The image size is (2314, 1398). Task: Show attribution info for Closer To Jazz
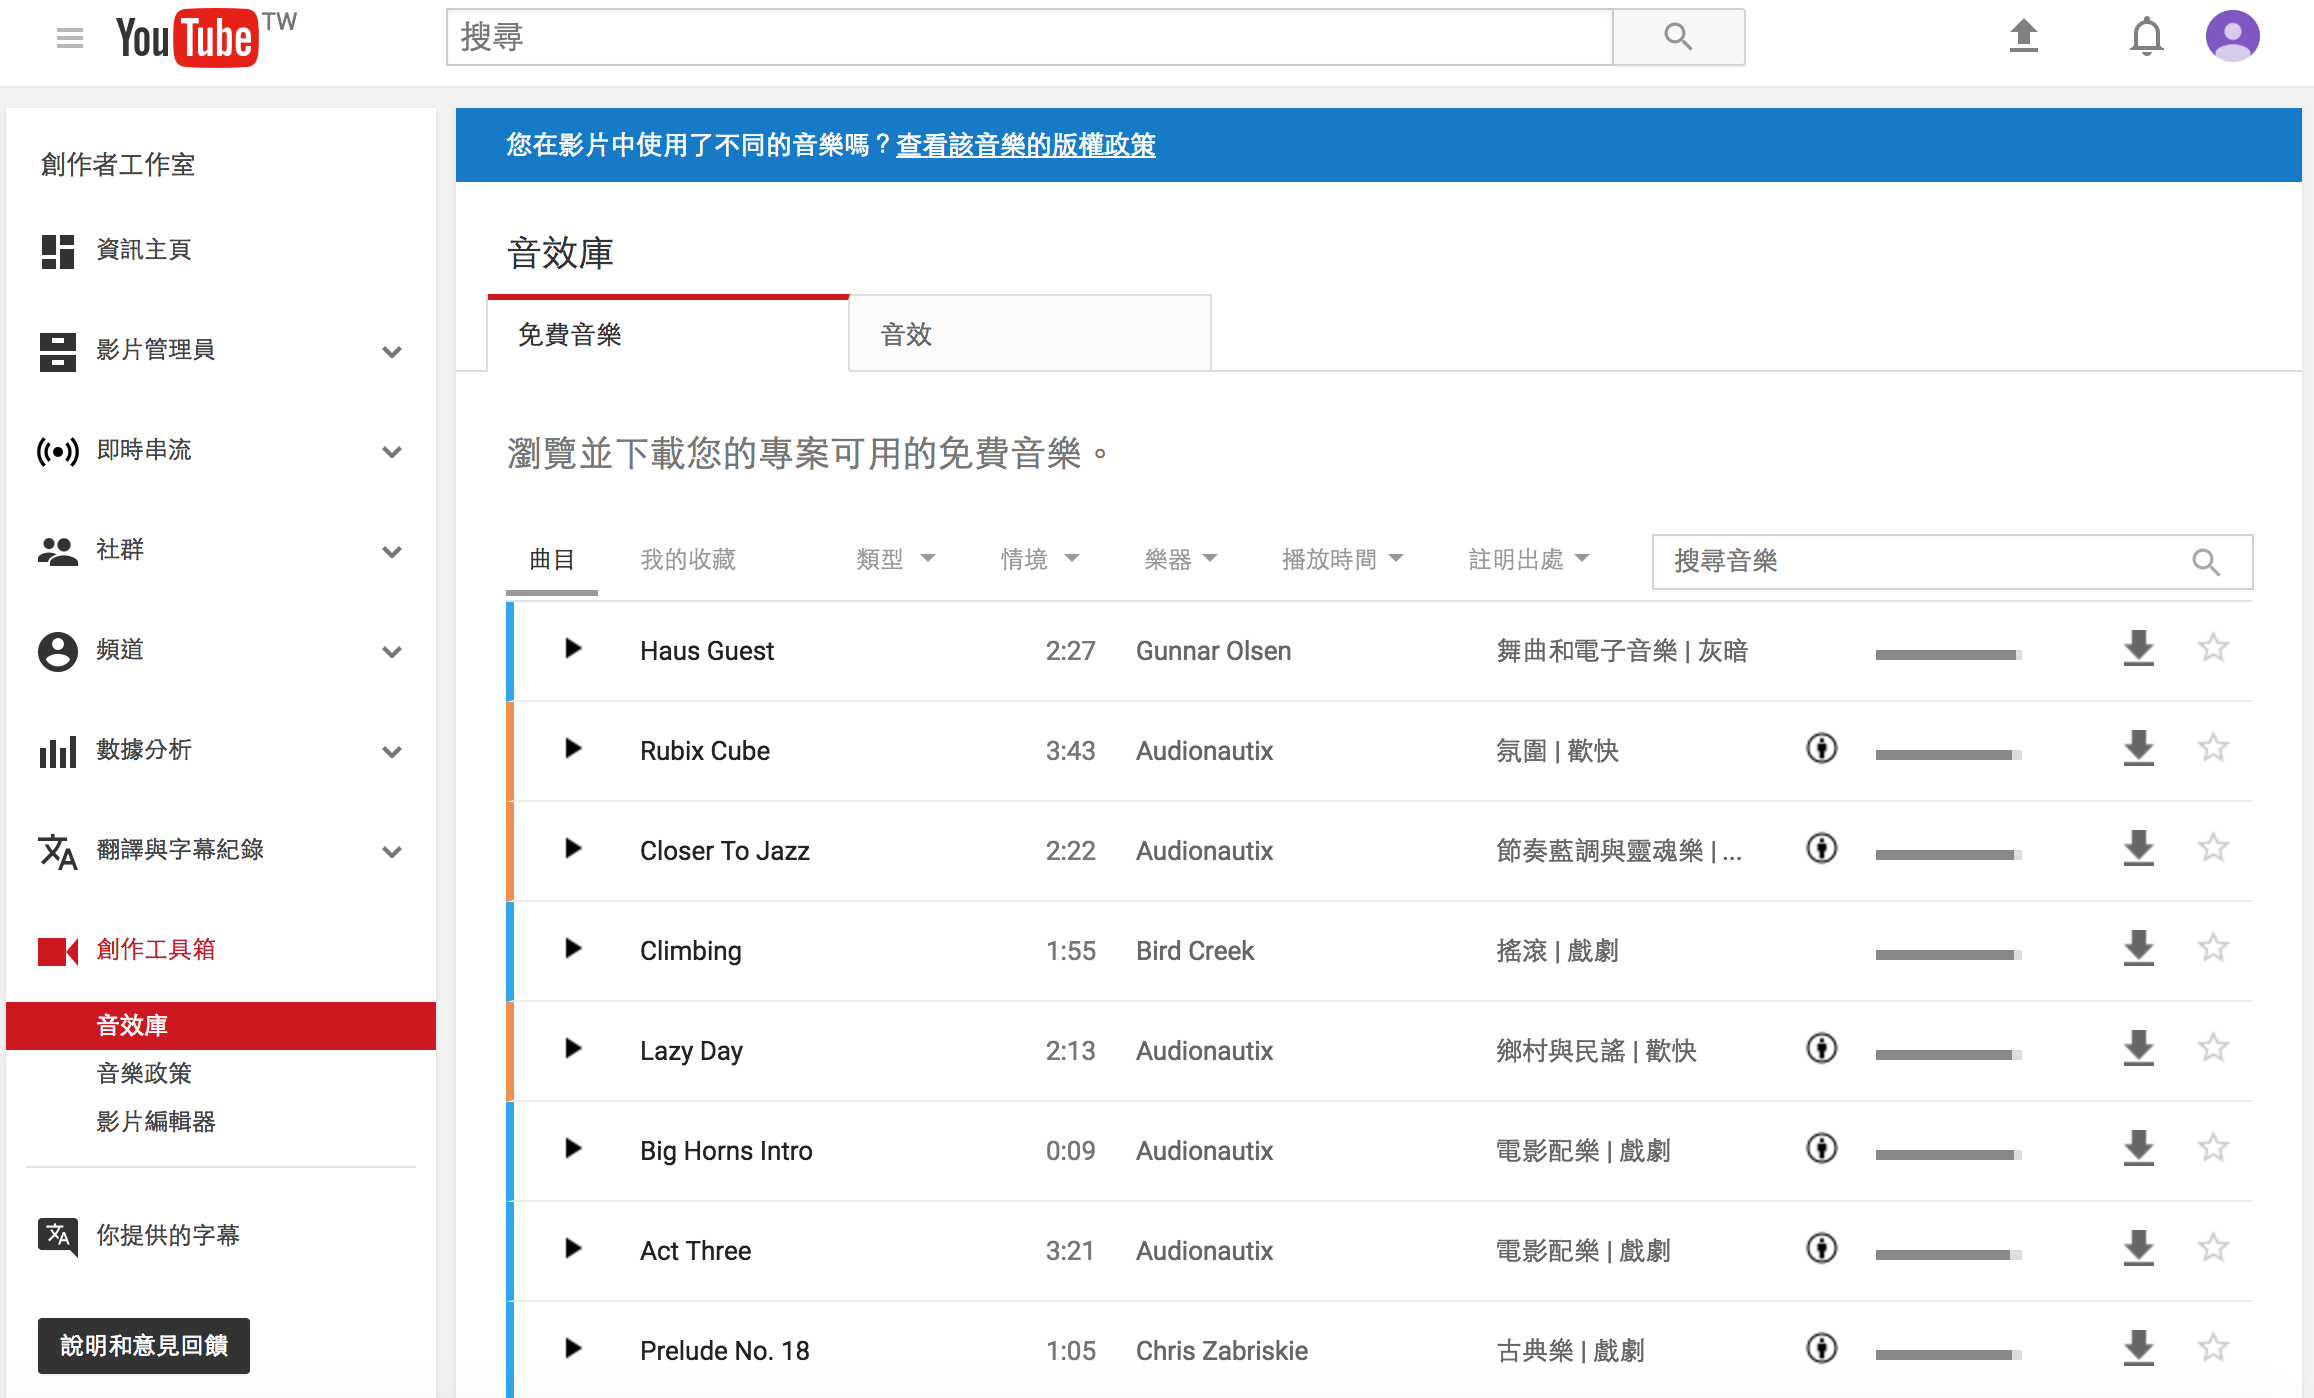tap(1822, 849)
